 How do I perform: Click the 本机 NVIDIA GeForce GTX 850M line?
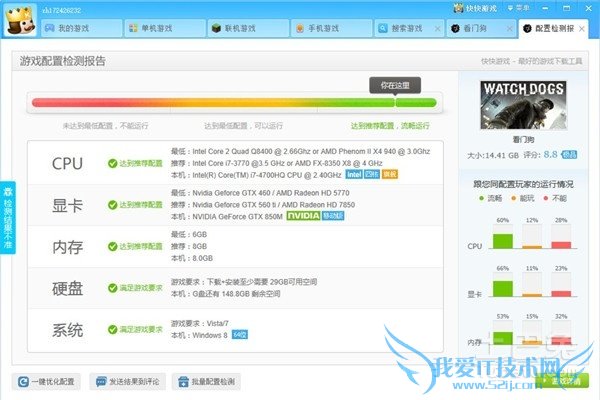tap(227, 216)
